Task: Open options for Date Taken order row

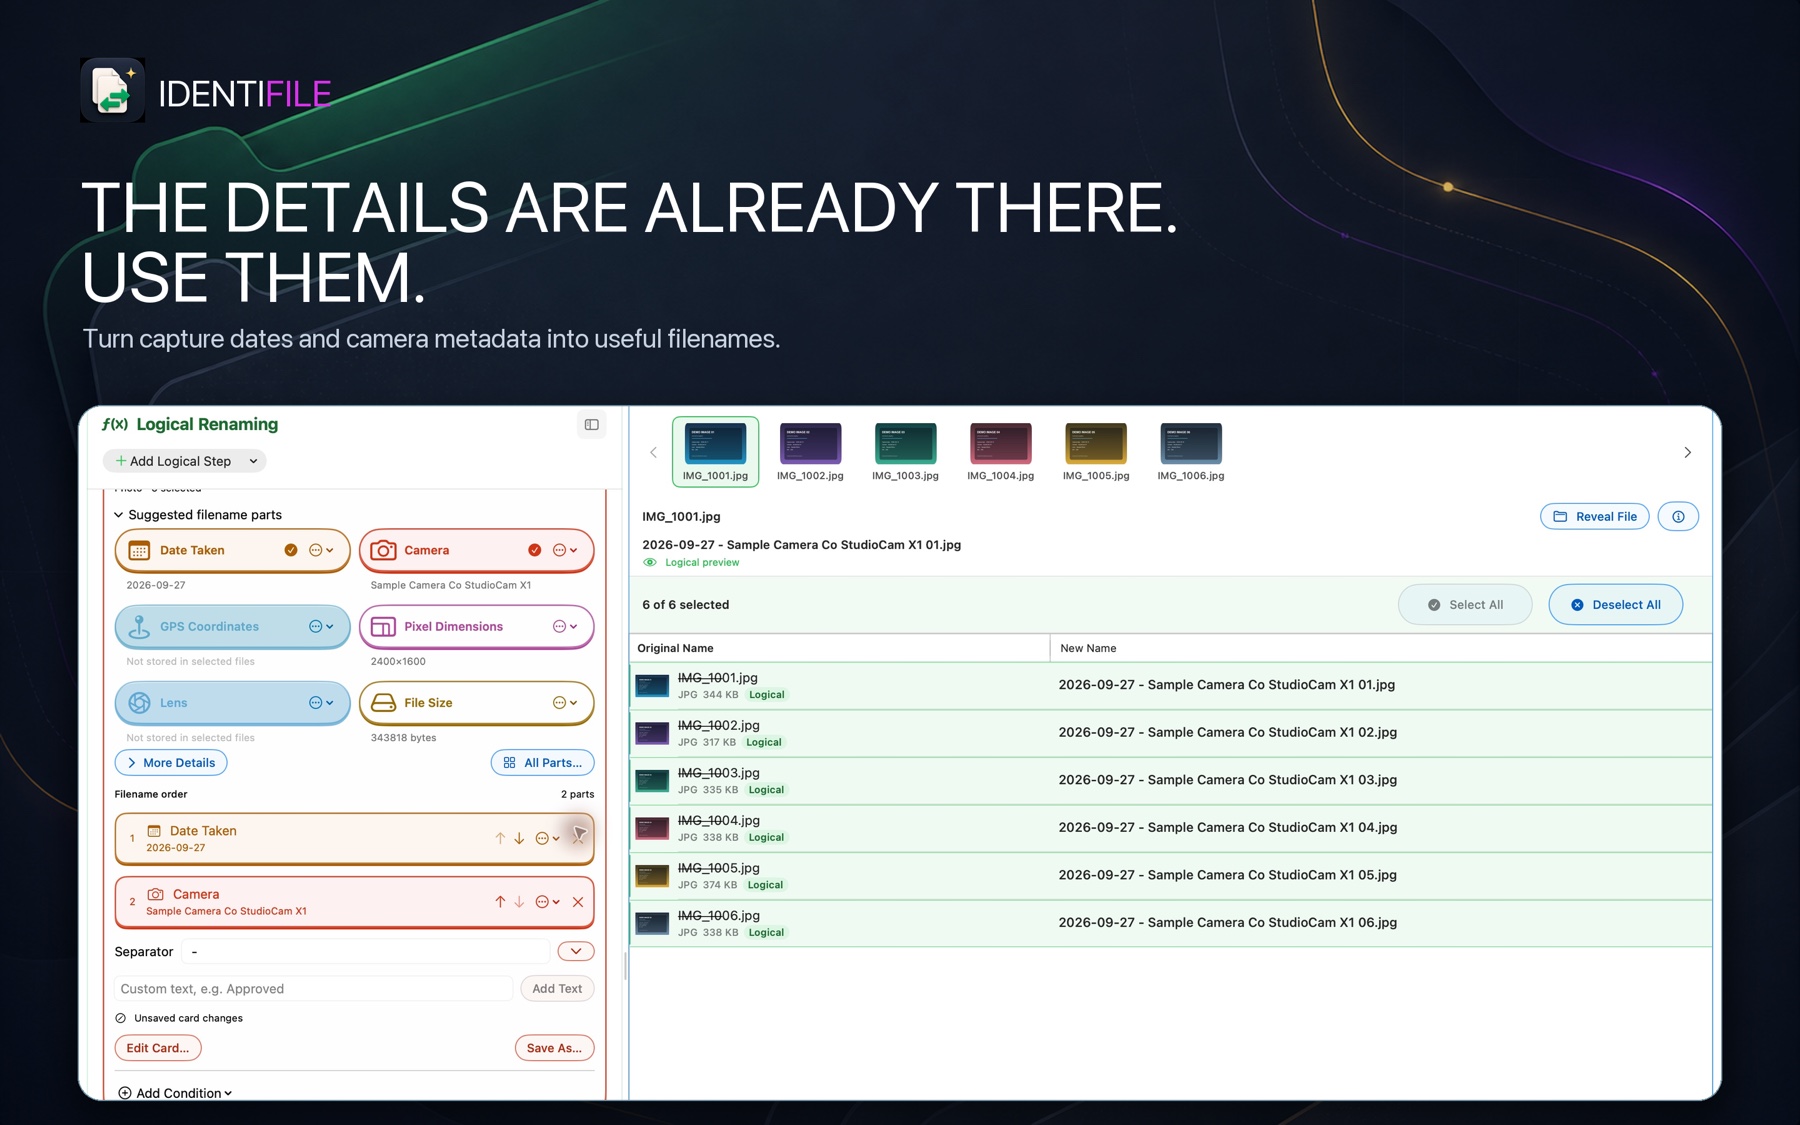Action: [548, 839]
